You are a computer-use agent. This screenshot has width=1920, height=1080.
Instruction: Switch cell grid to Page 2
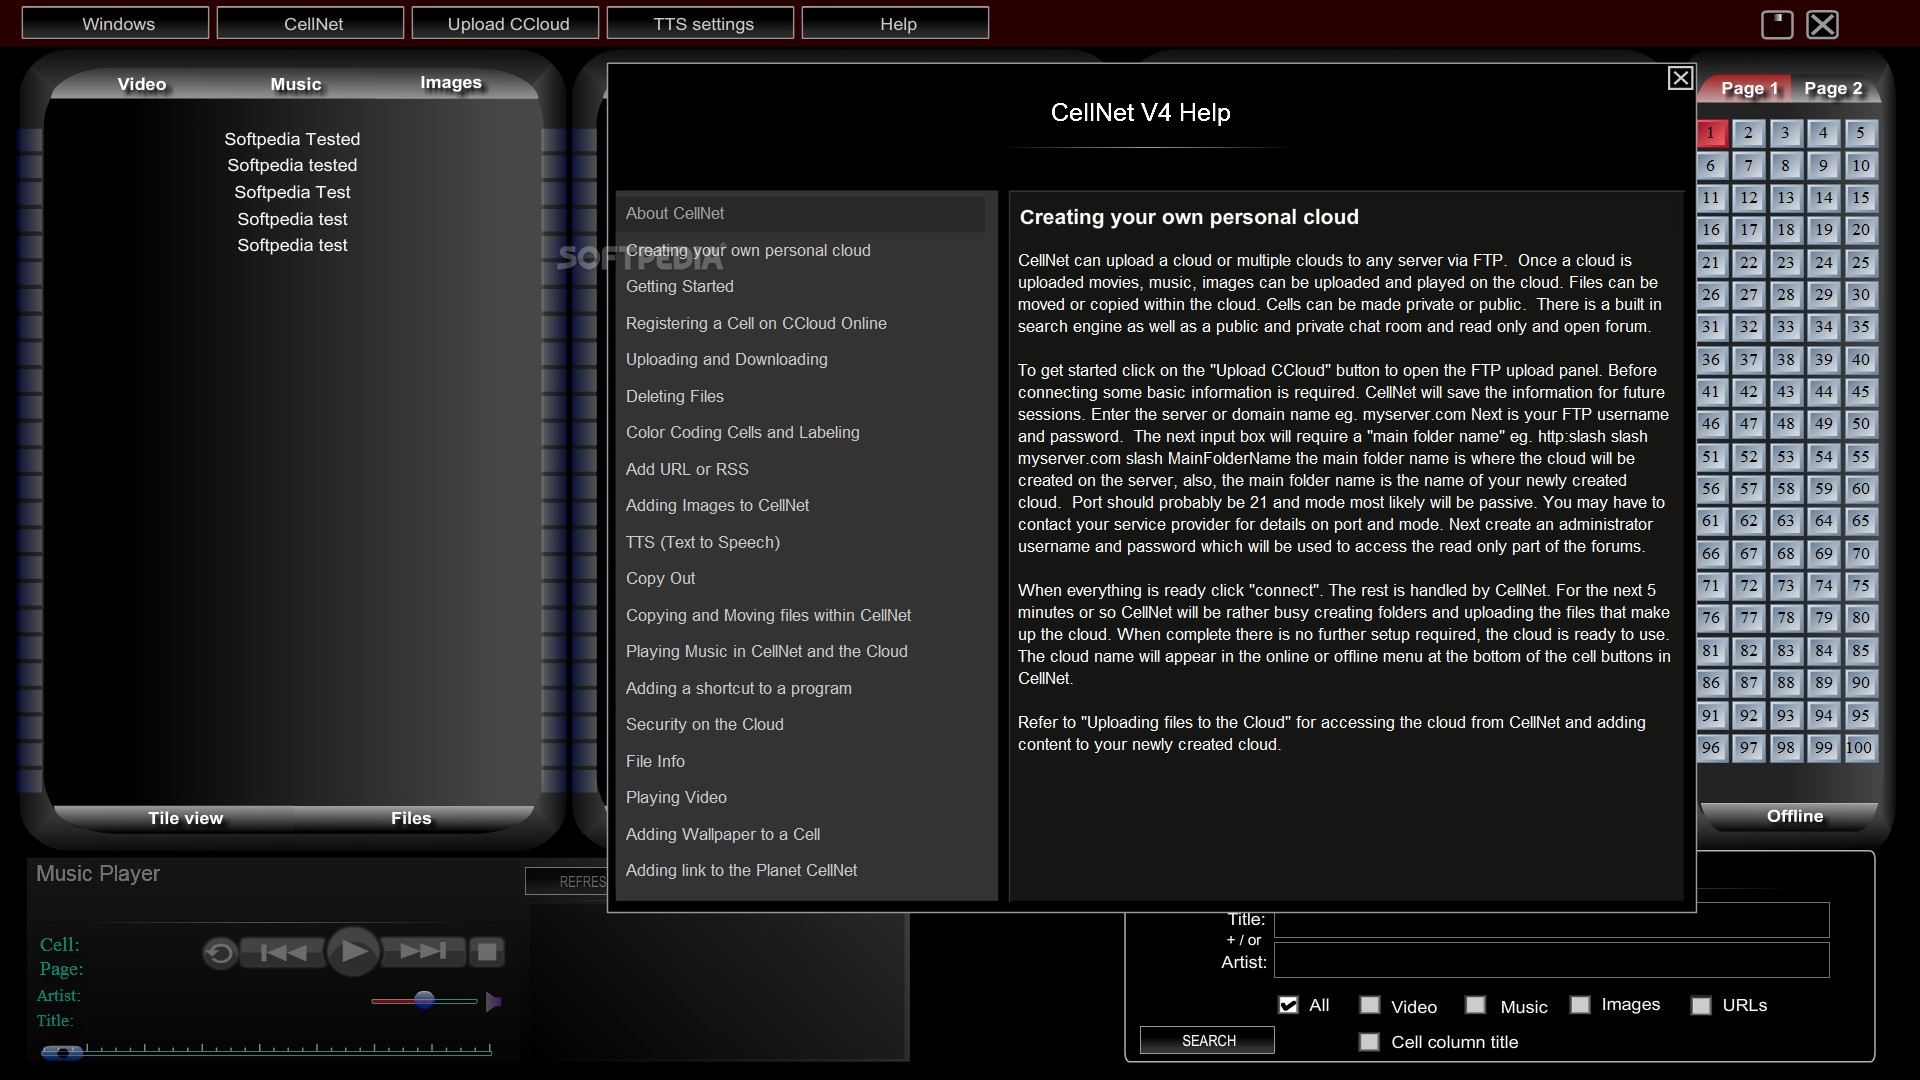pyautogui.click(x=1833, y=88)
